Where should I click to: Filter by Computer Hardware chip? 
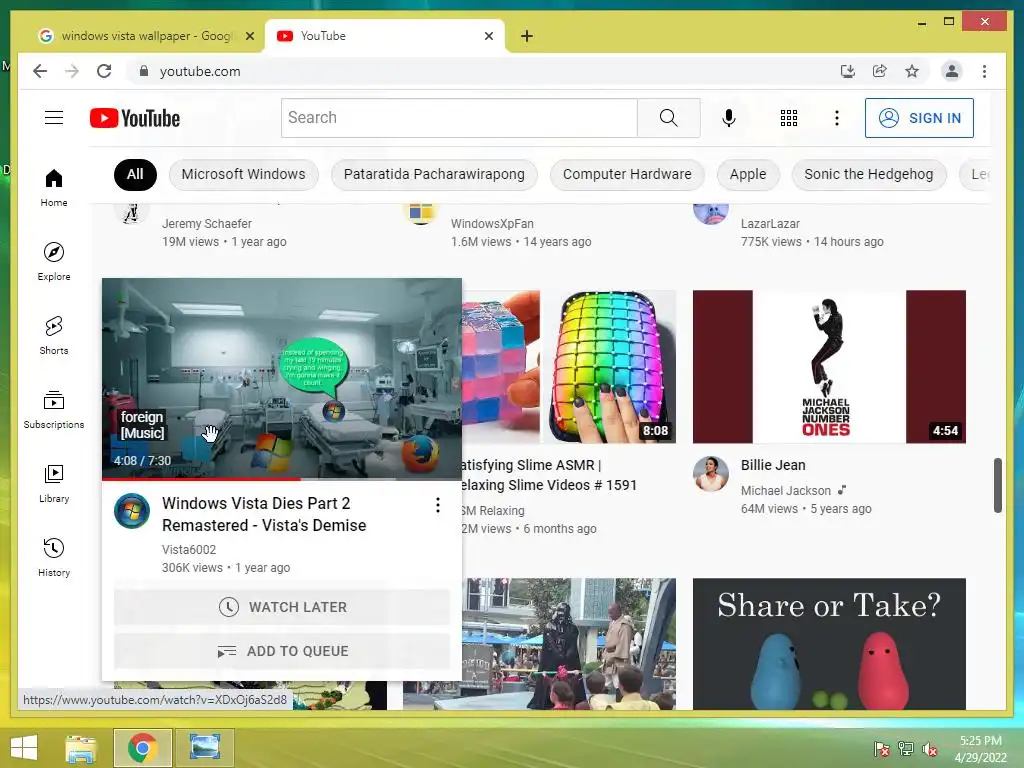[627, 174]
